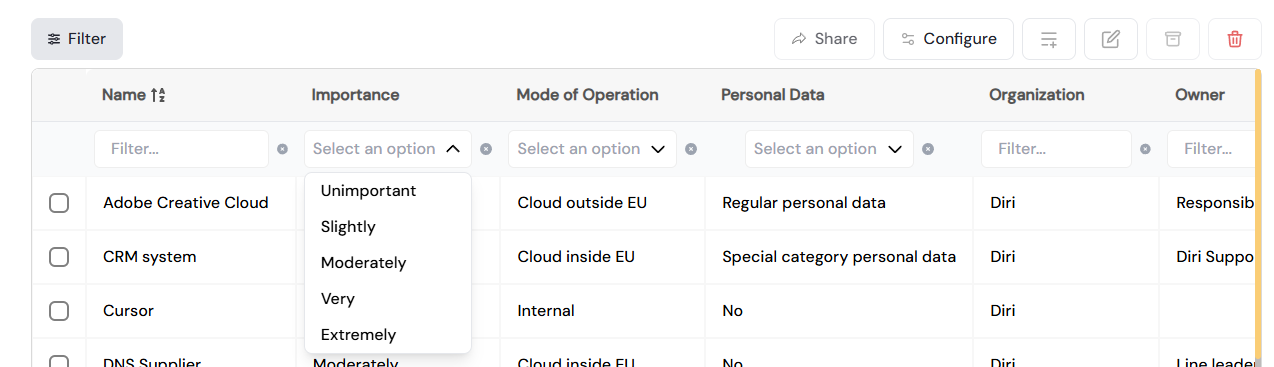Click the edit pencil icon button
The image size is (1274, 367).
[1111, 39]
